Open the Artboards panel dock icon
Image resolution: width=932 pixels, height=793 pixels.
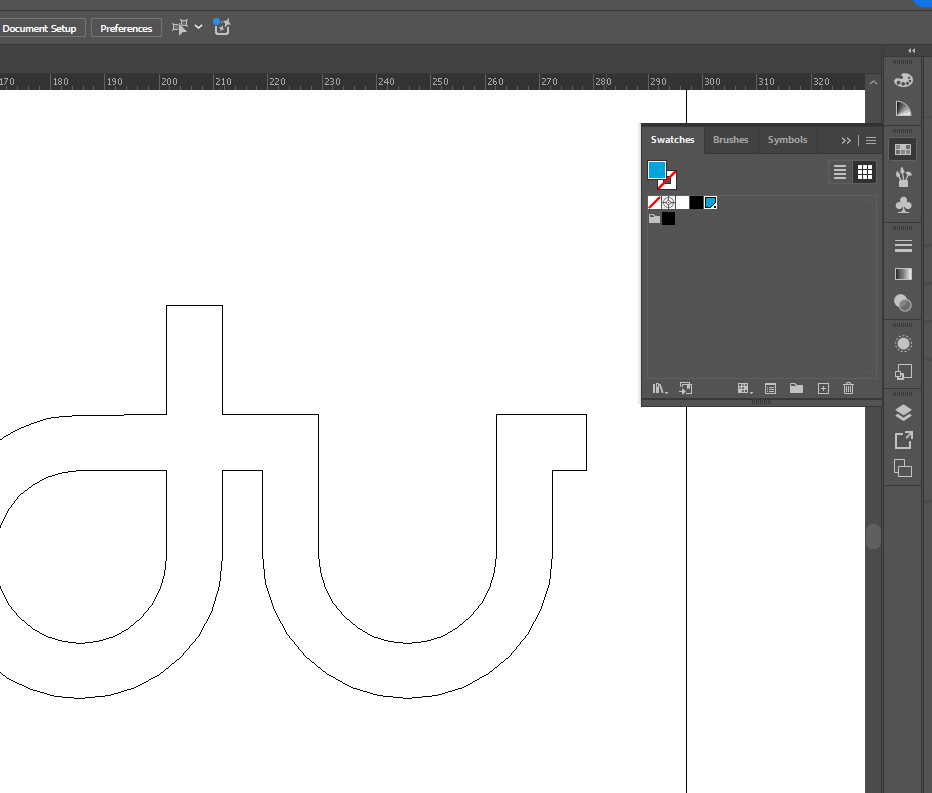(903, 468)
